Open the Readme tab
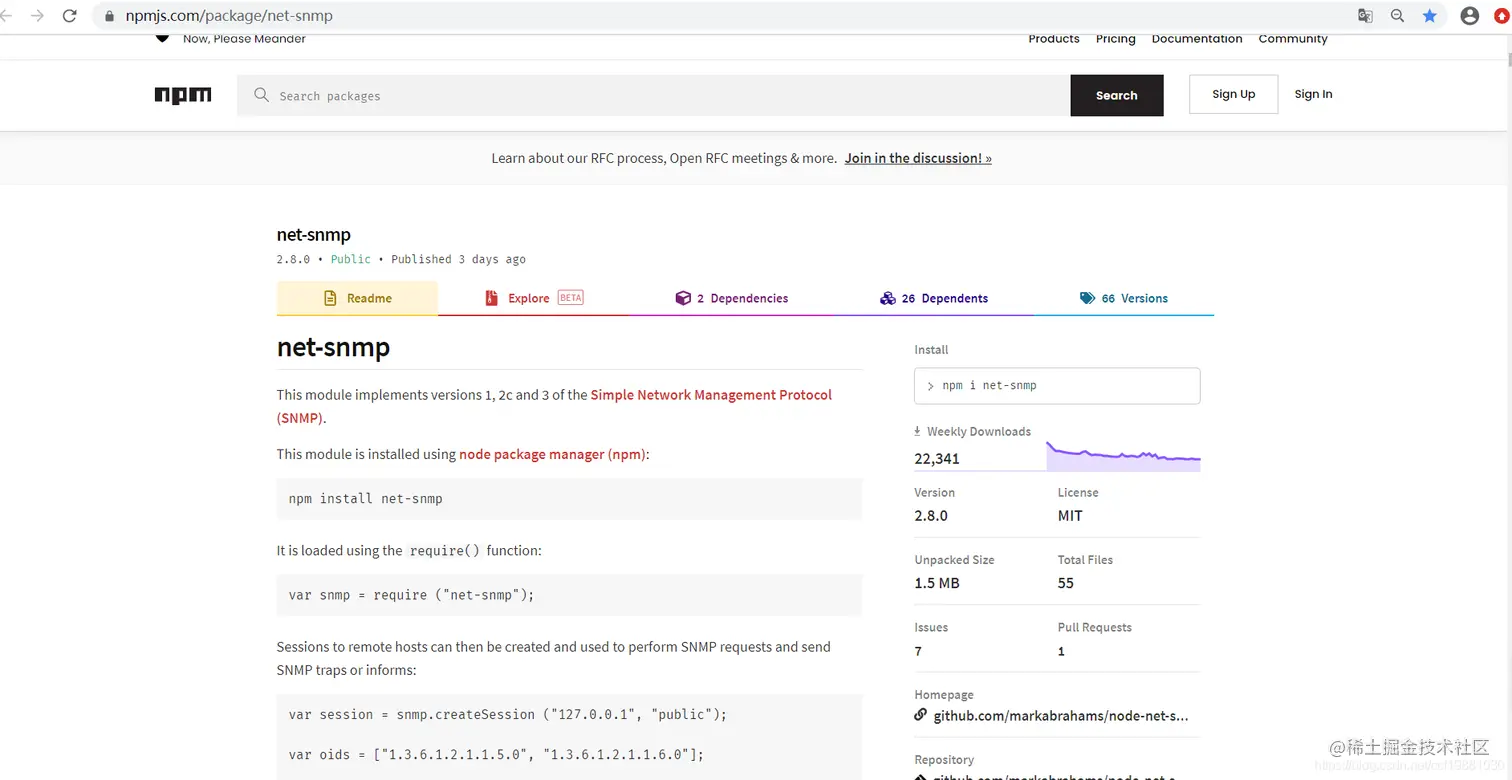The height and width of the screenshot is (780, 1512). (357, 298)
